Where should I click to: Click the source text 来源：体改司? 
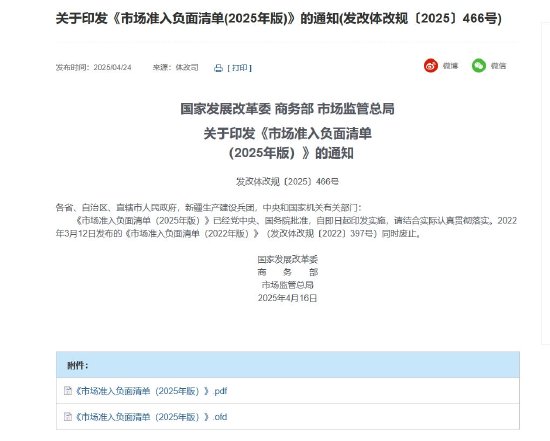[175, 67]
